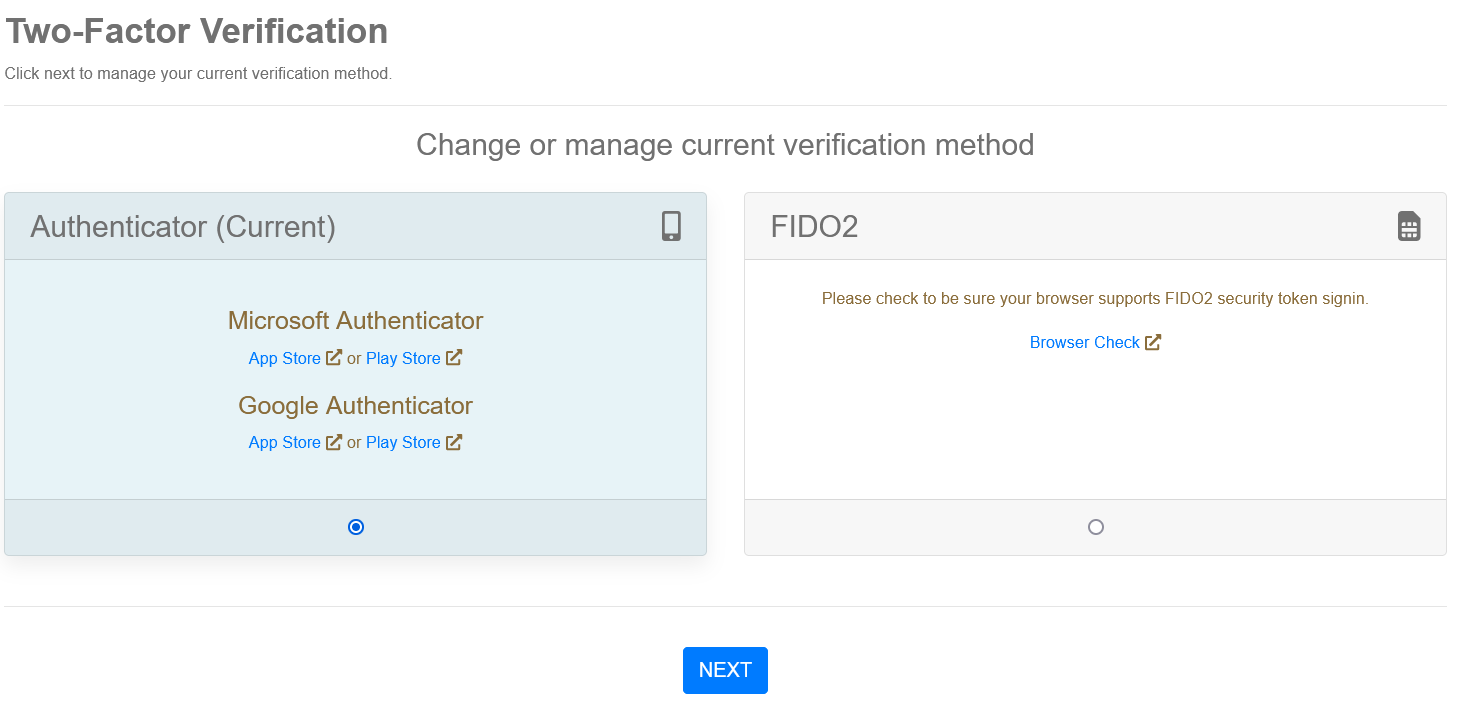Click external-link icon after Google App Store

tap(334, 442)
